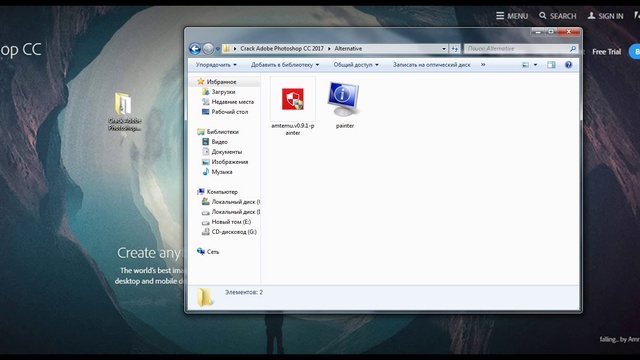Click the Избранное star icon
The height and width of the screenshot is (360, 640).
(x=200, y=81)
